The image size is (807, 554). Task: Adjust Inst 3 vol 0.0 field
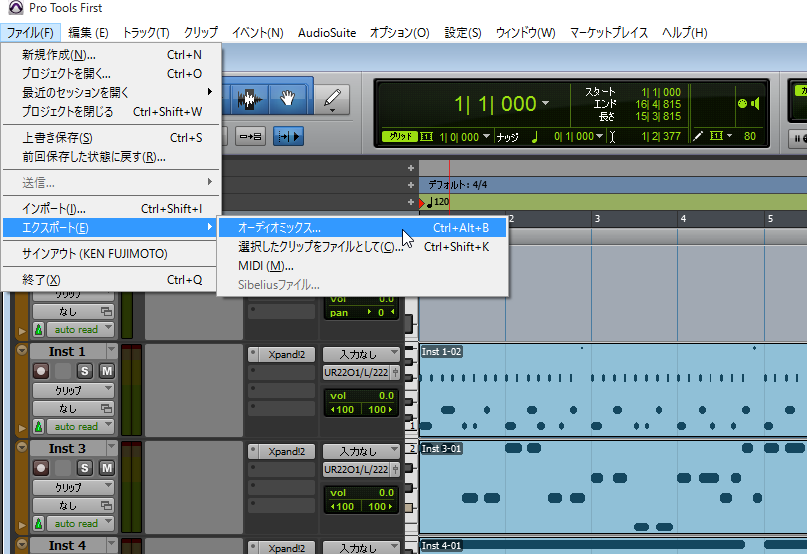point(362,492)
